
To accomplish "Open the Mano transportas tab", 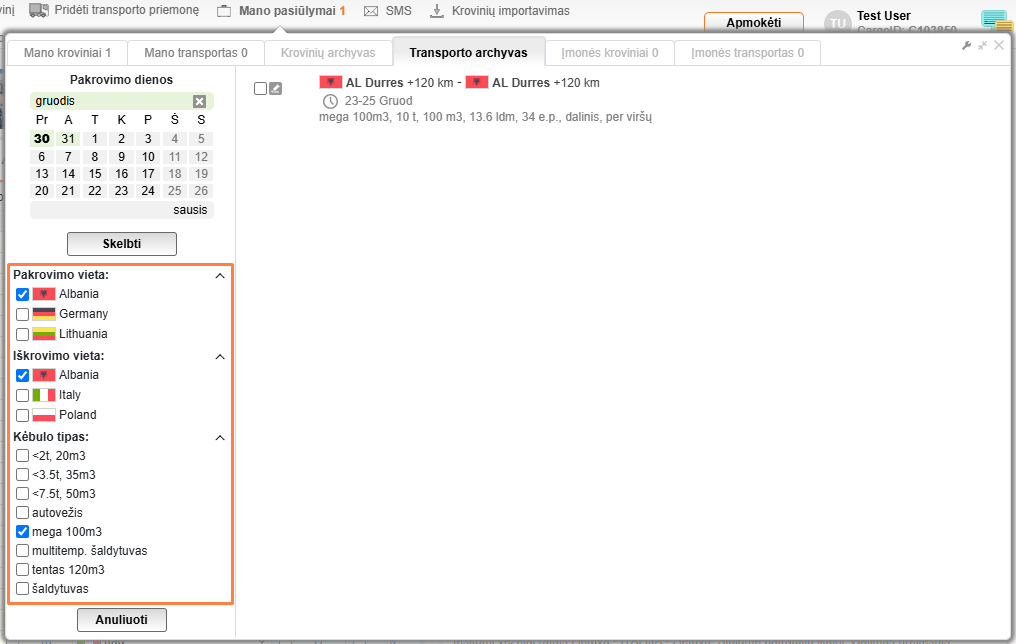I will coord(196,52).
